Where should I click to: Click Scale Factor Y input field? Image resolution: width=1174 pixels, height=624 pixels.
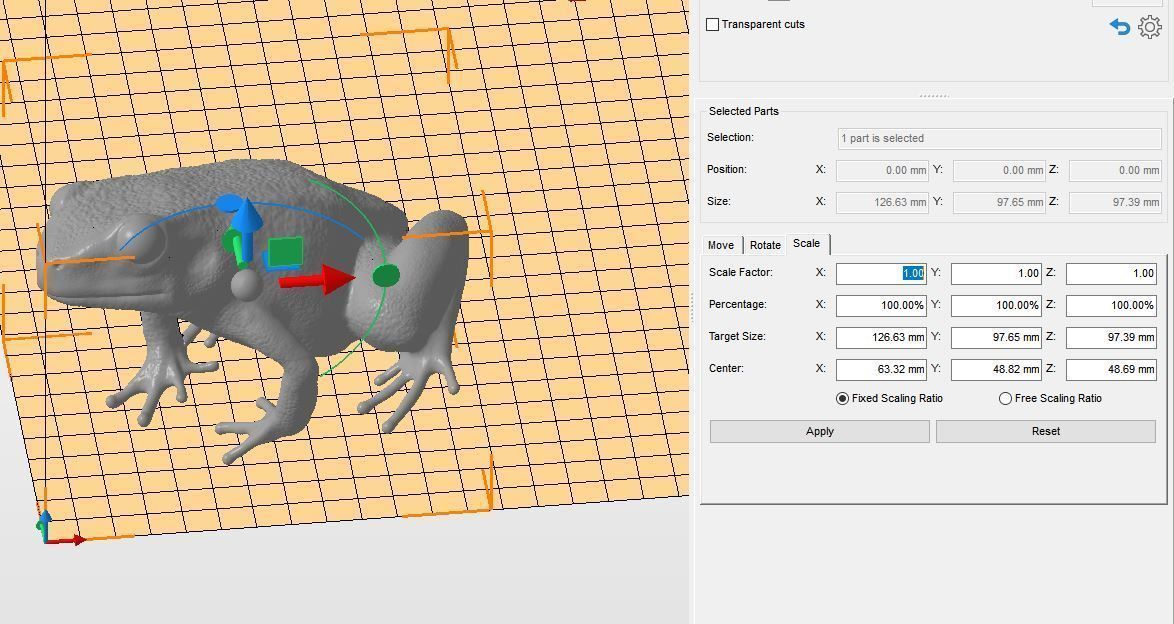point(997,273)
